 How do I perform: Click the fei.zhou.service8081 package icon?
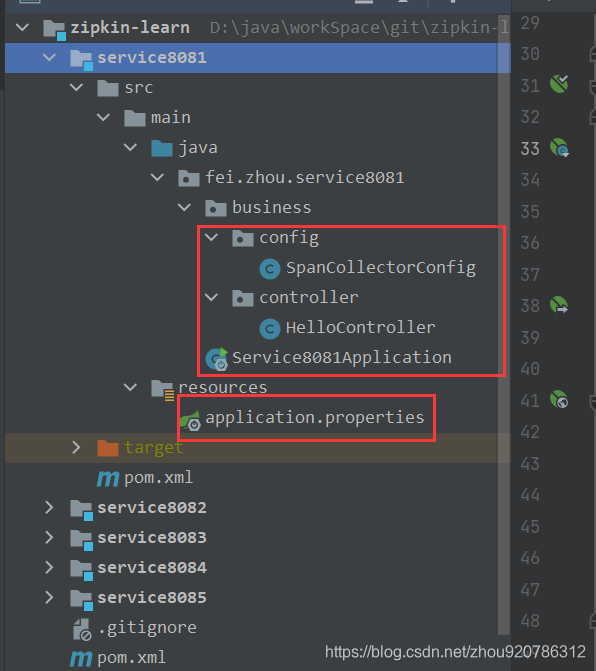[189, 178]
